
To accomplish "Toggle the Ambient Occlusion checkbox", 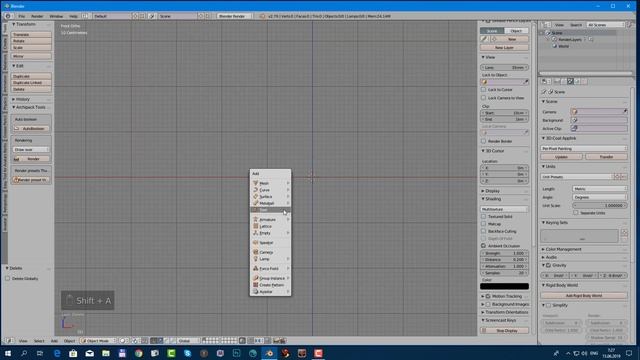I will pyautogui.click(x=484, y=246).
